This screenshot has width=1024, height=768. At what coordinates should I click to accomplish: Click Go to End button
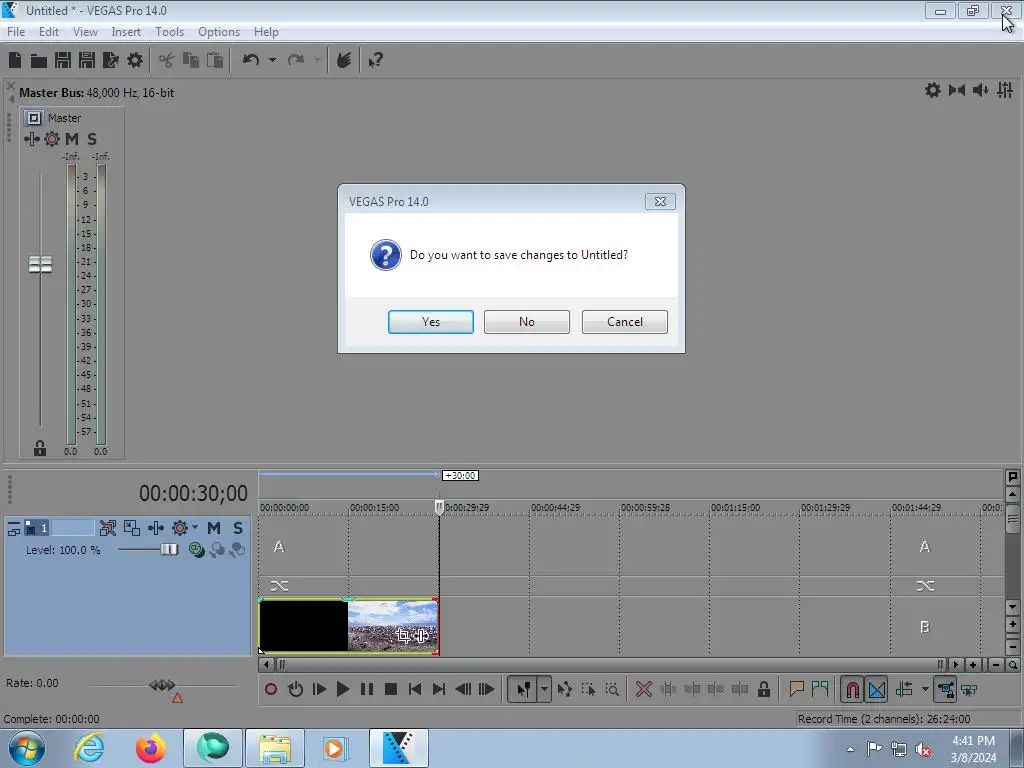(x=439, y=689)
